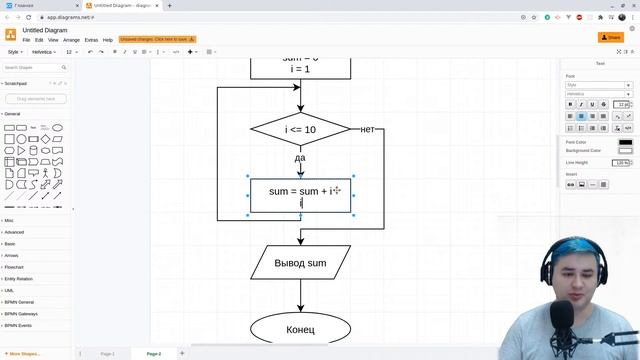Open the Style combo box in Text panel

click(599, 85)
